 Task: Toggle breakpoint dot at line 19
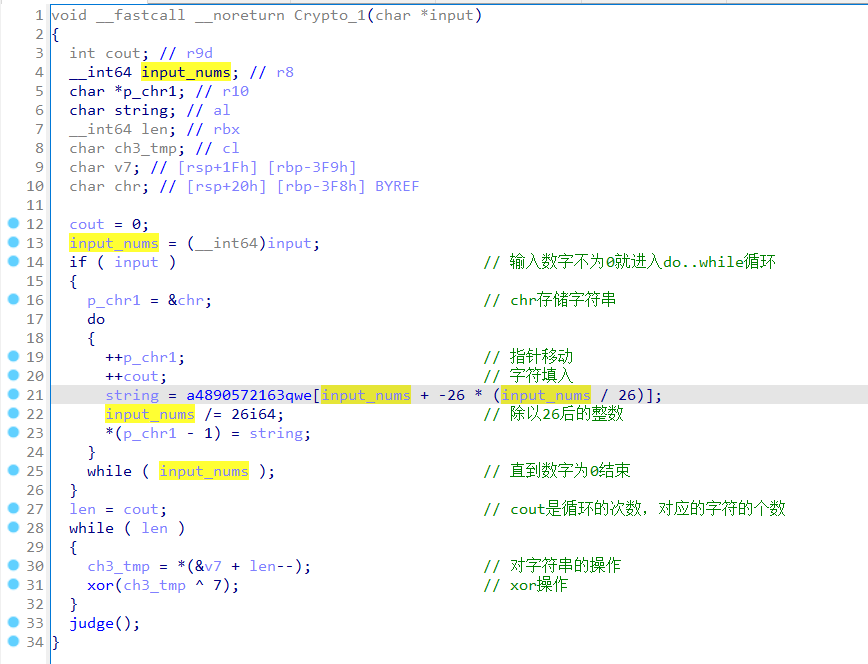tap(13, 357)
